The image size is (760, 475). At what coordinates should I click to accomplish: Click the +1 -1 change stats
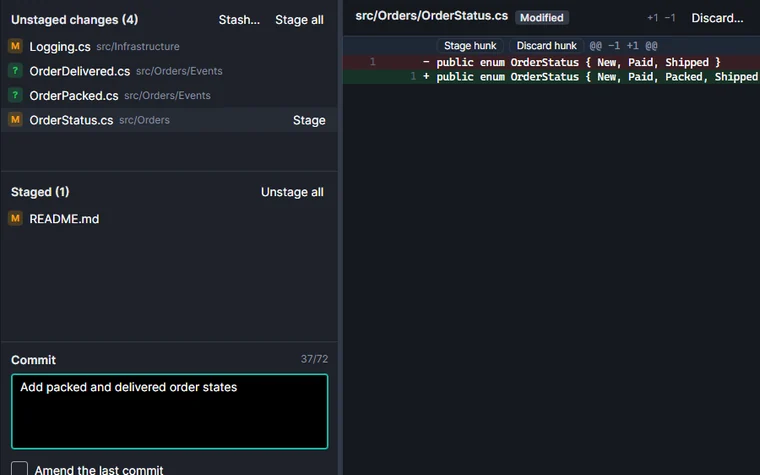661,18
